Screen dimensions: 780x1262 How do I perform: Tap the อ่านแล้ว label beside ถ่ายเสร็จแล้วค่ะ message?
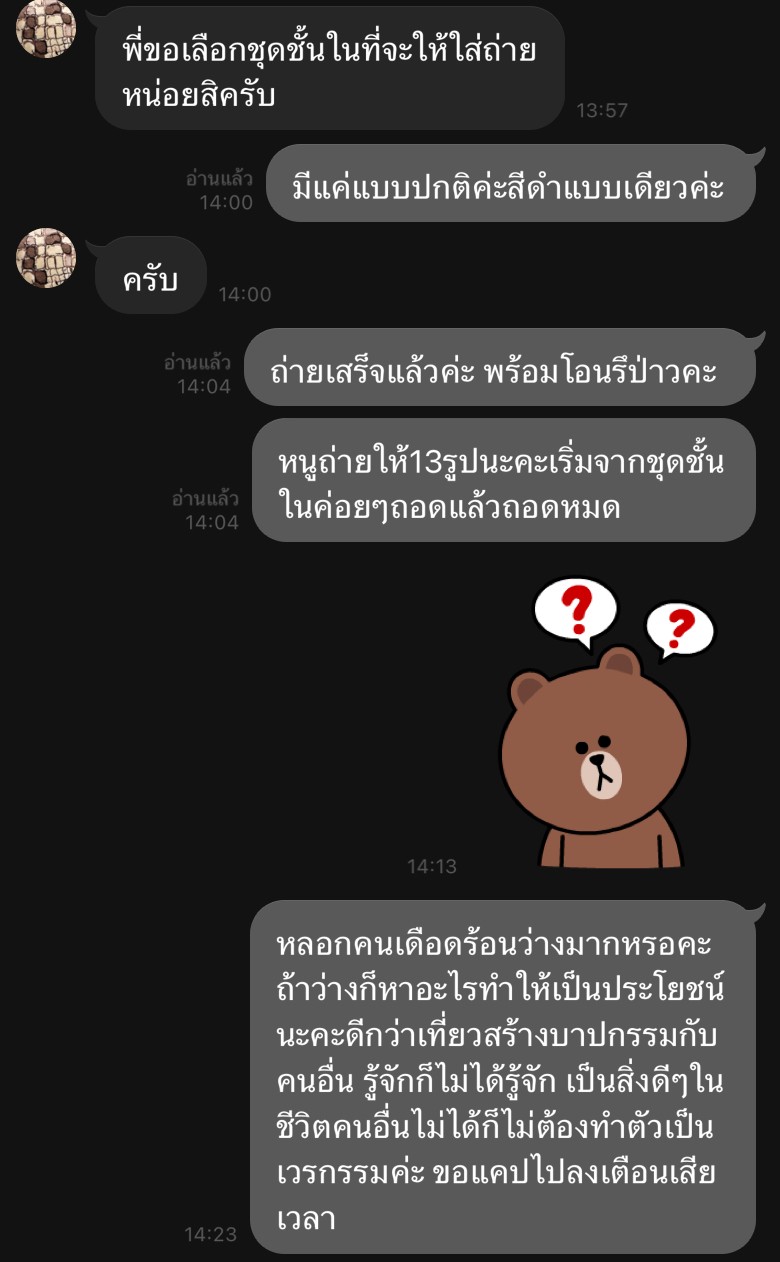coord(197,363)
